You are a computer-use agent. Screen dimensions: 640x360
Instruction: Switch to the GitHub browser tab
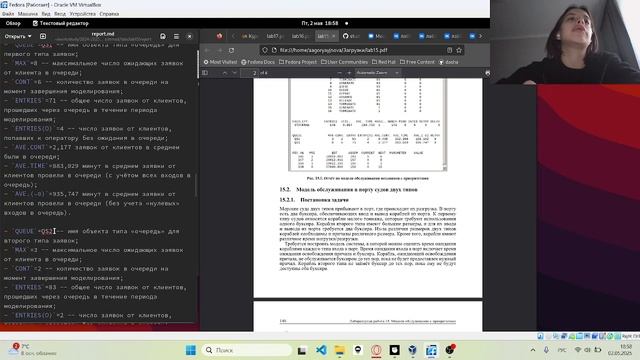351,36
